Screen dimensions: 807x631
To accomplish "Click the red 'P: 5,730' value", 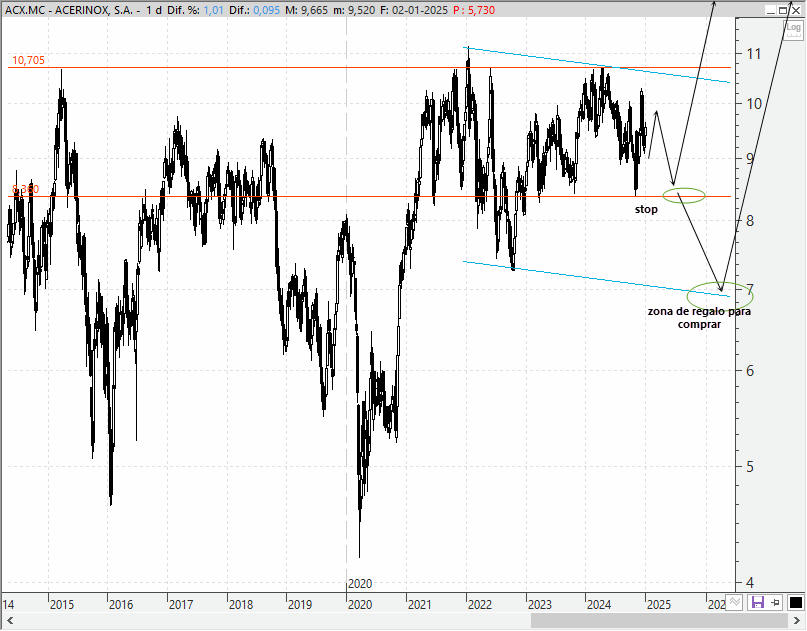I will 474,10.
